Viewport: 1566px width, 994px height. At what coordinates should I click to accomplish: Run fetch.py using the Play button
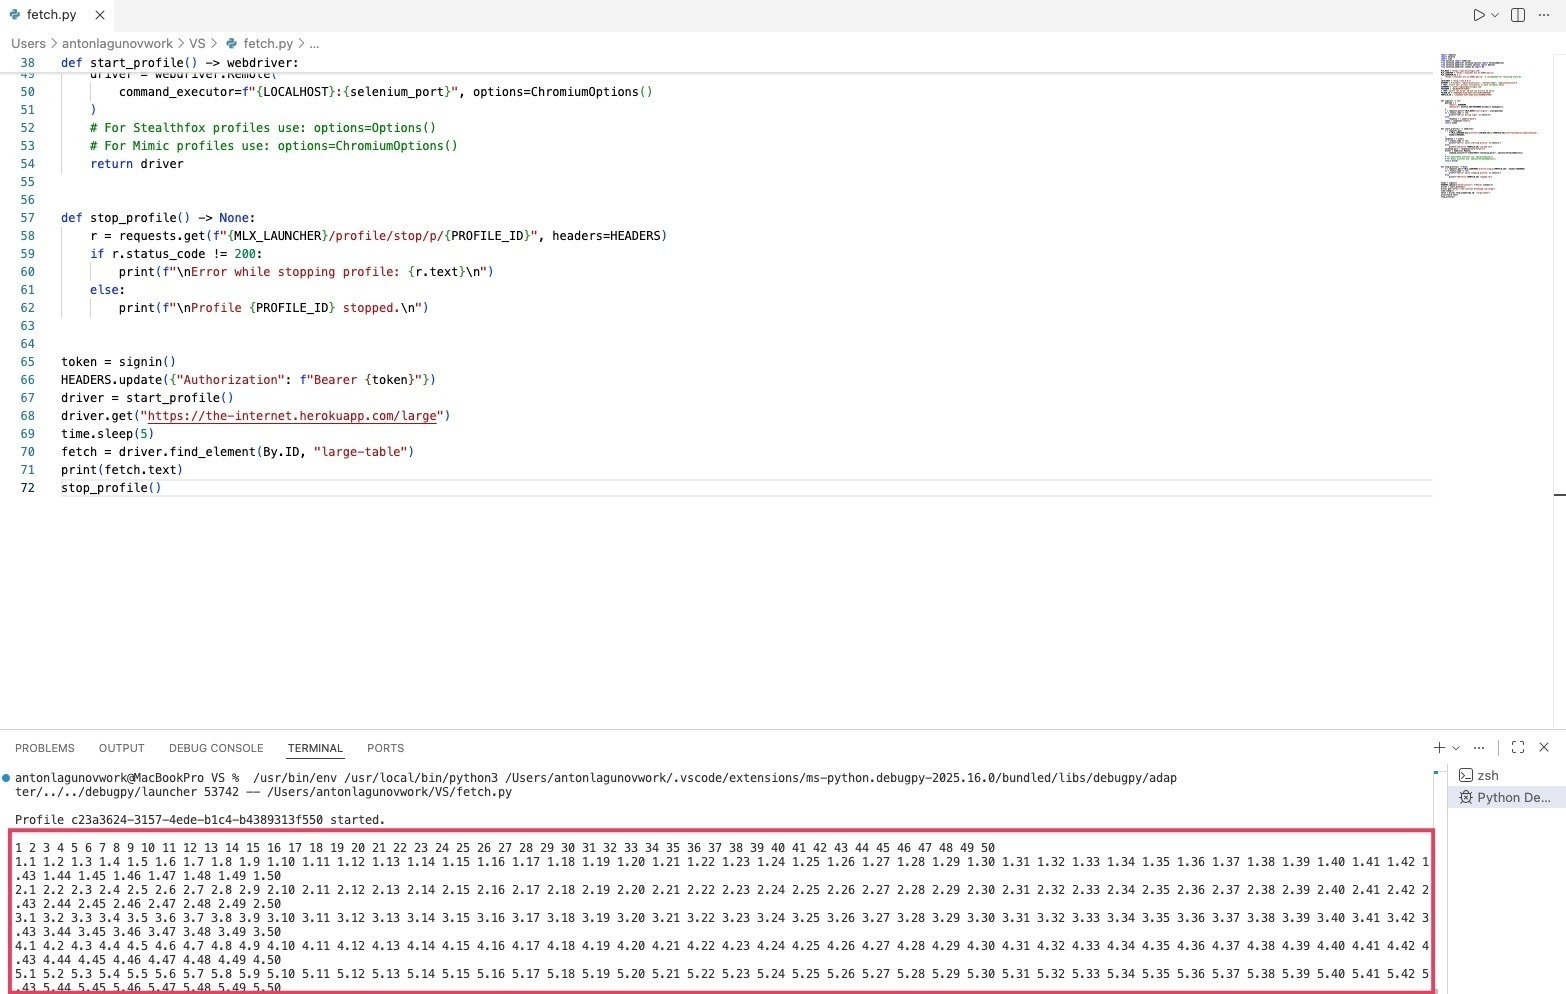1478,15
